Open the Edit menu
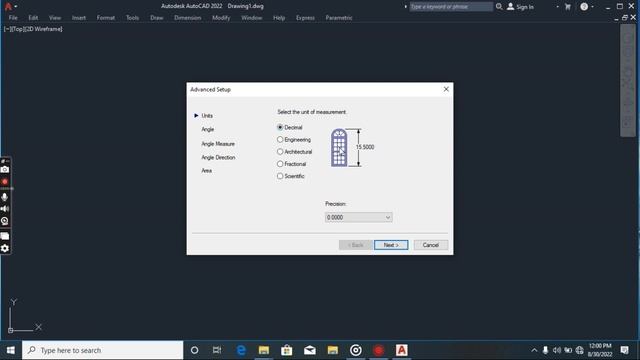The height and width of the screenshot is (360, 640). 33,18
